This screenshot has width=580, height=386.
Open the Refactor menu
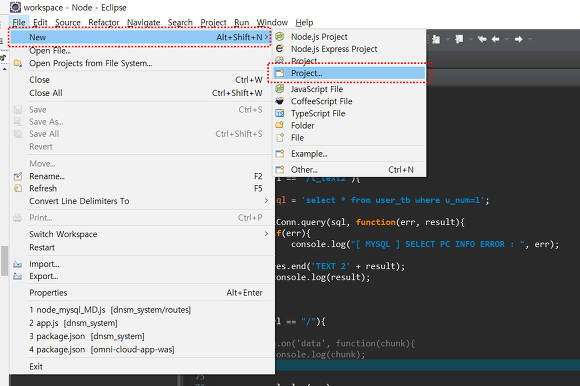[104, 23]
